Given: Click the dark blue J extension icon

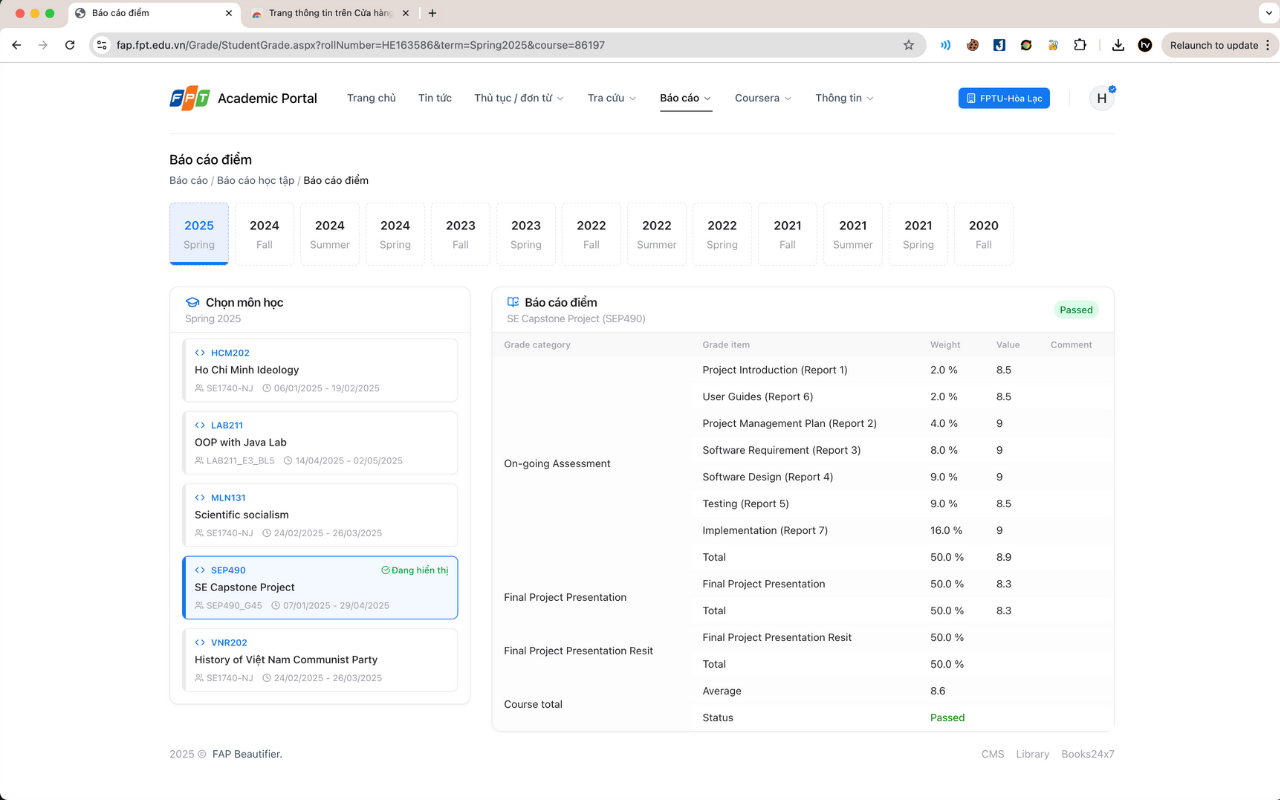Looking at the screenshot, I should tap(999, 45).
